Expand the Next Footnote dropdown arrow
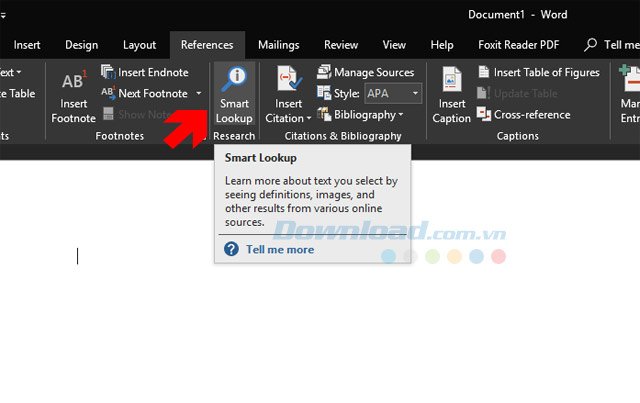 (x=198, y=94)
